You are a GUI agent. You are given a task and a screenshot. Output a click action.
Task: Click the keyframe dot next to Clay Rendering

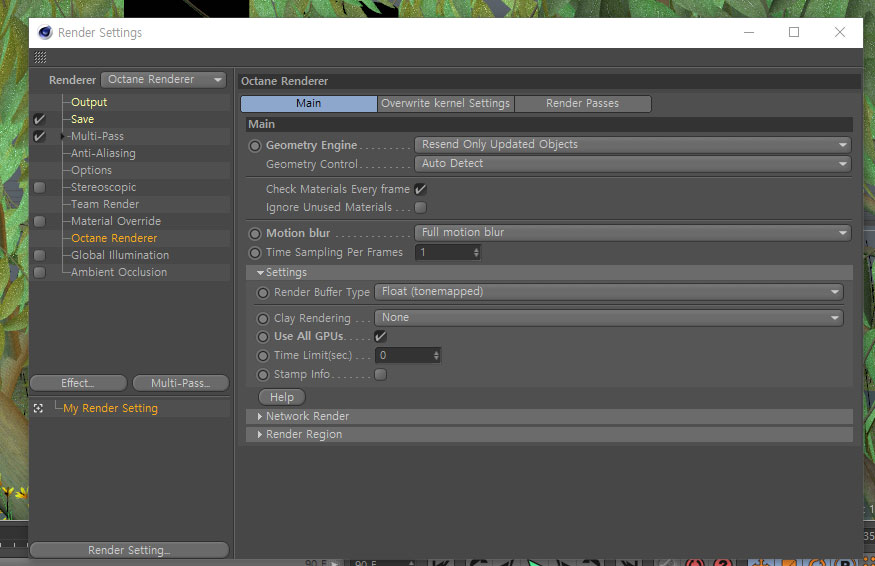point(263,319)
